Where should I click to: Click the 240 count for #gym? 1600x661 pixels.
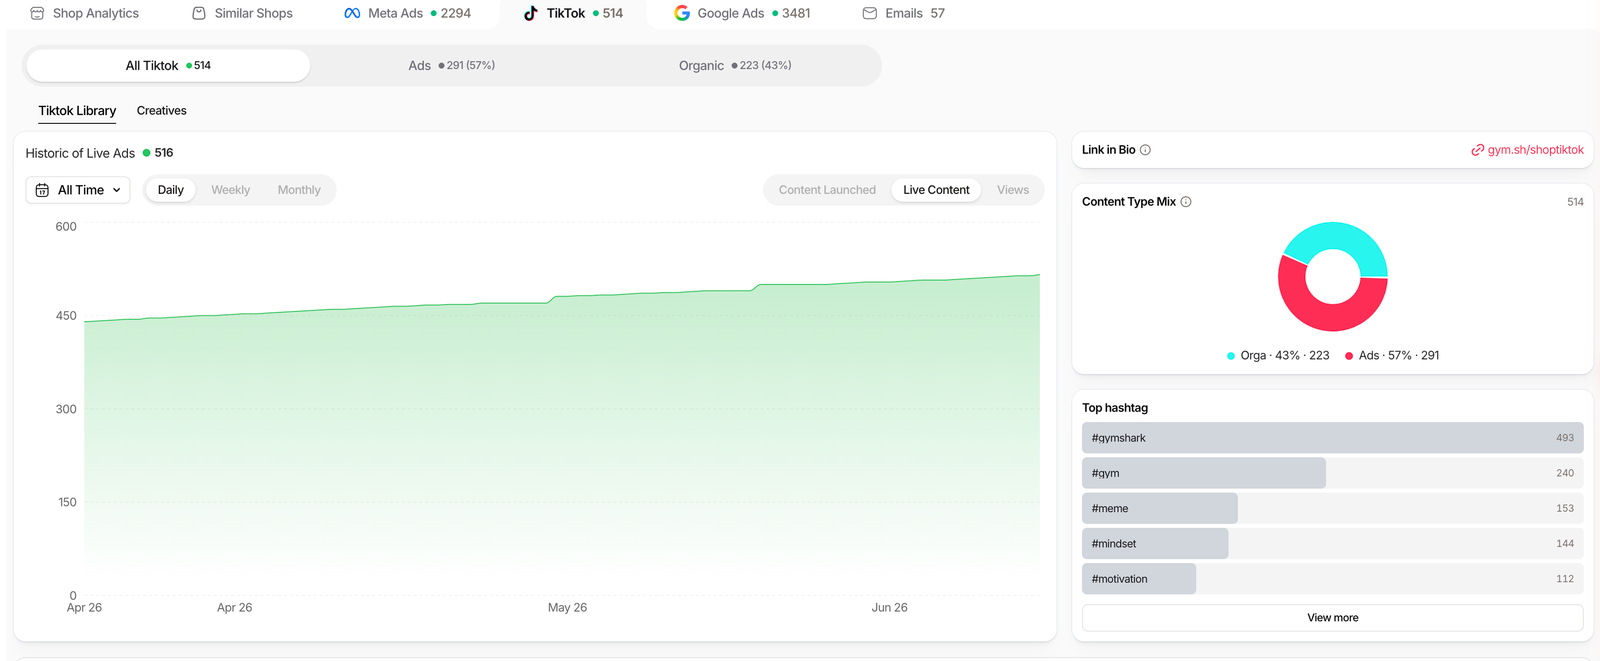point(1564,473)
